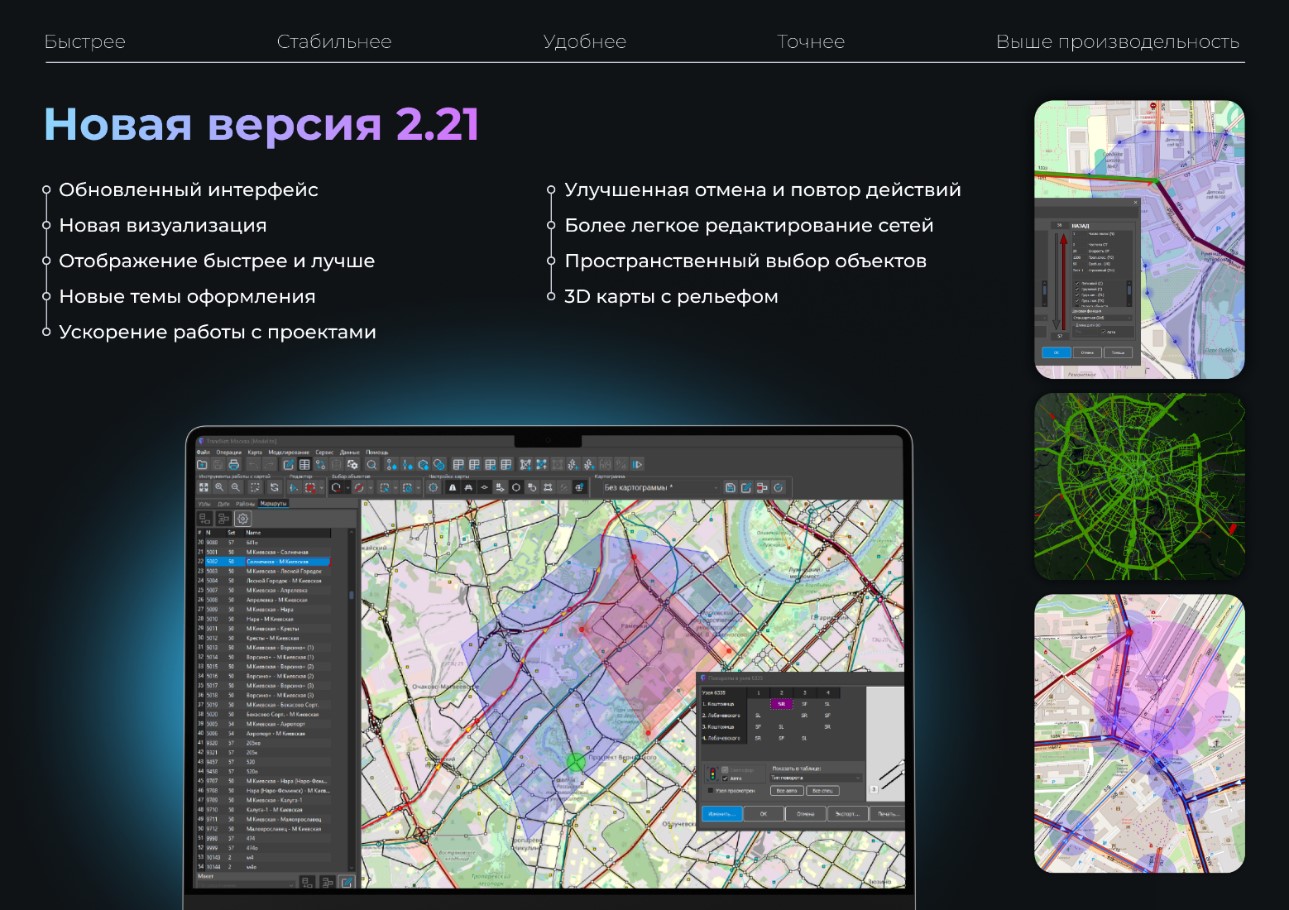Viewport: 1289px width, 910px height.
Task: Open the gear settings icon in routes panel
Action: click(242, 519)
